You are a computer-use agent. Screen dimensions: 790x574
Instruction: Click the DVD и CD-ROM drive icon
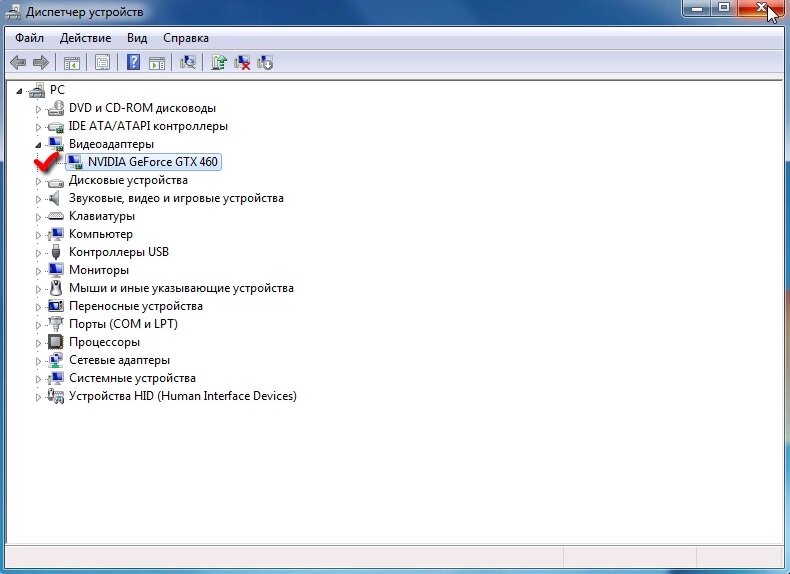click(x=56, y=108)
